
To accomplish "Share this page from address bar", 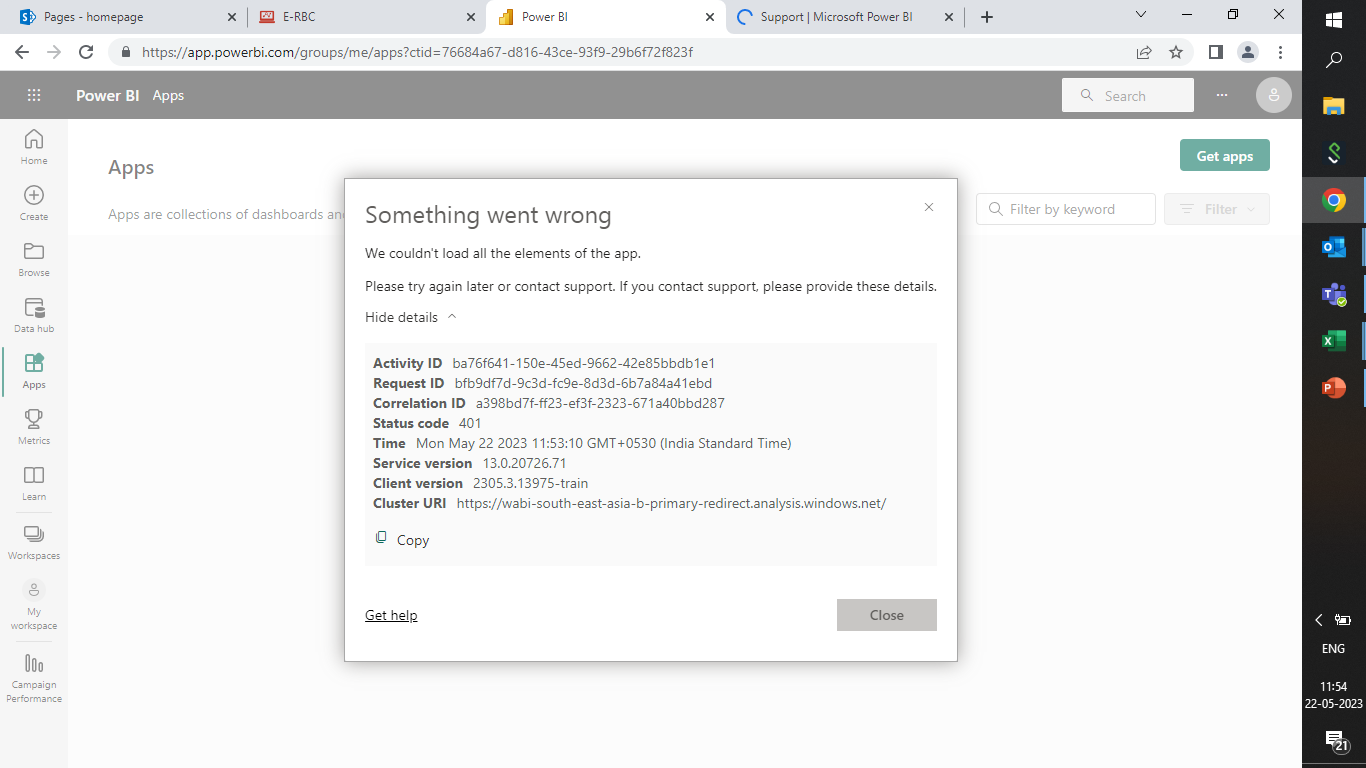I will coord(1144,52).
